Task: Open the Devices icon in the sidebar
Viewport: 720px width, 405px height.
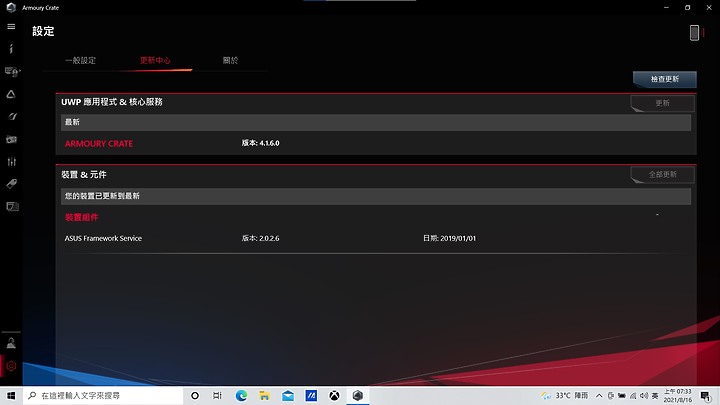Action: click(12, 71)
